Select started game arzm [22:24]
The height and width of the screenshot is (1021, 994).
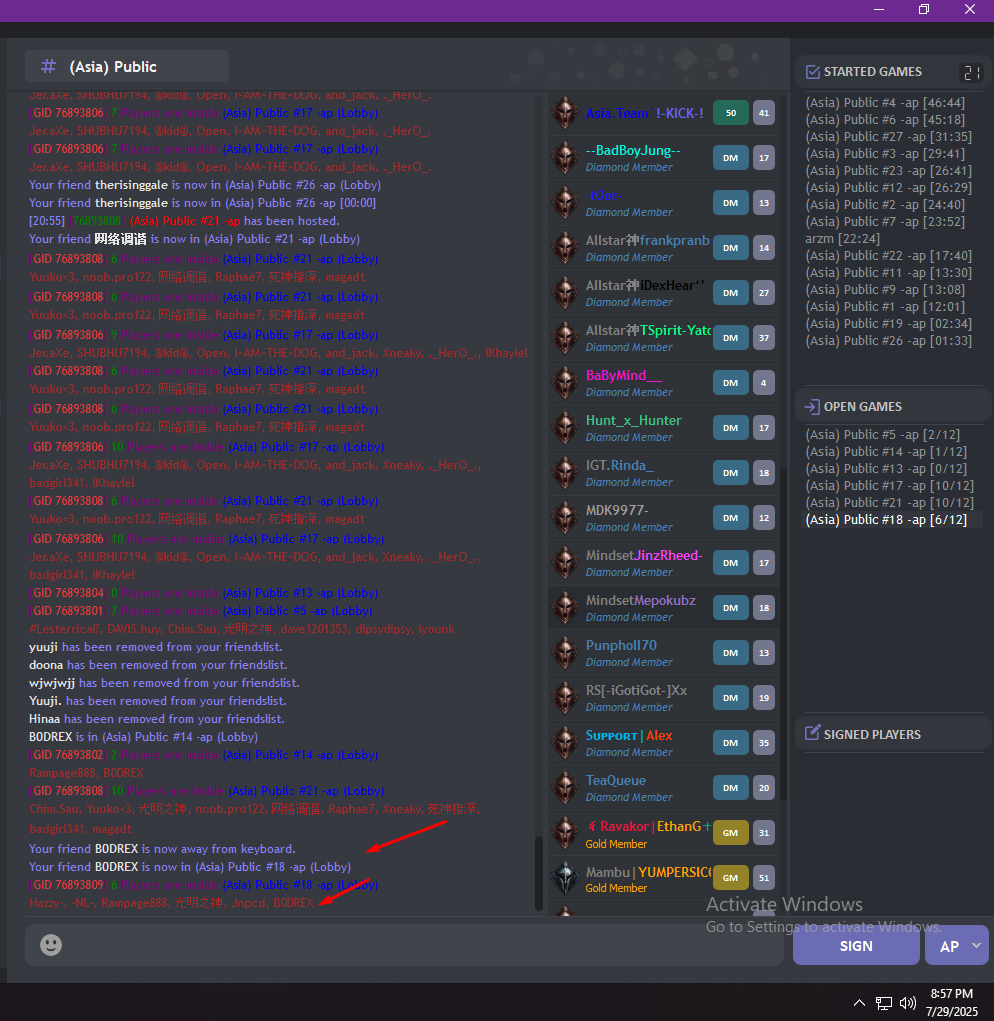click(842, 238)
